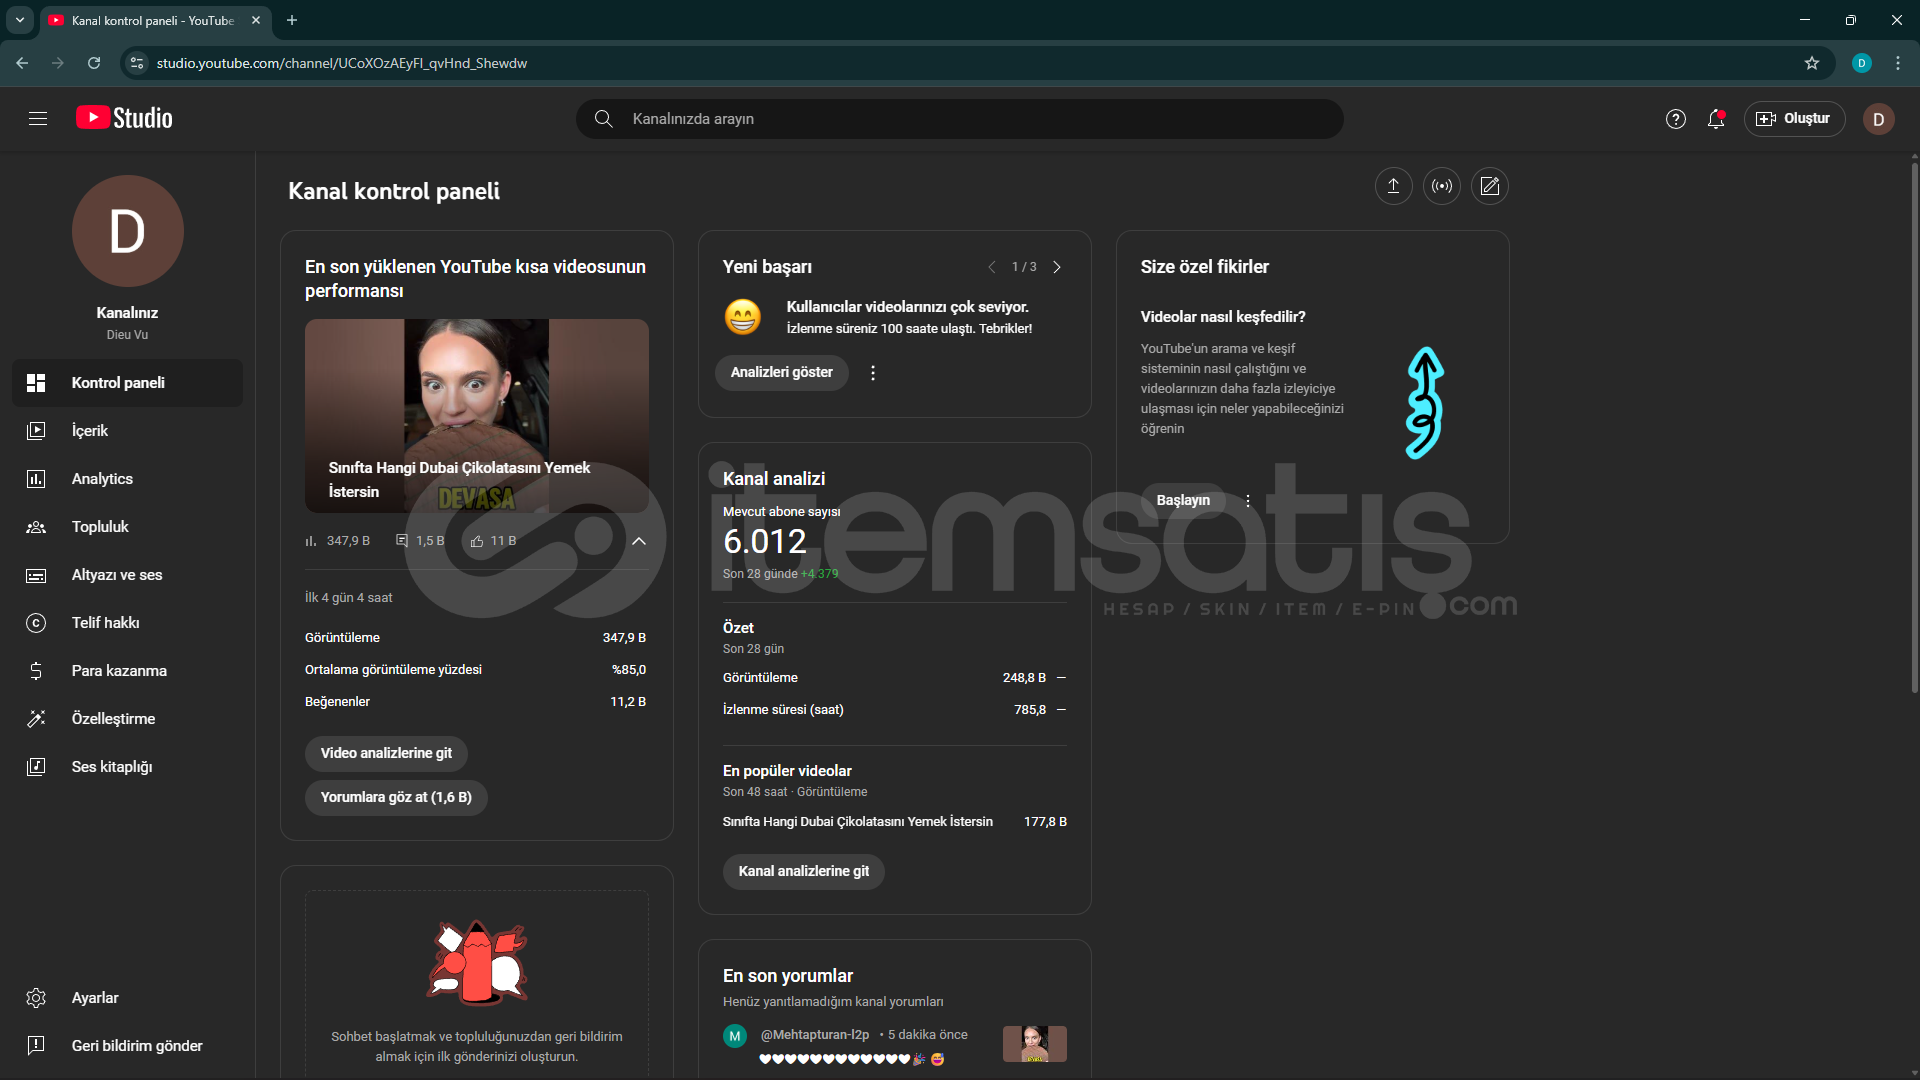
Task: Open the notifications bell
Action: (1716, 119)
